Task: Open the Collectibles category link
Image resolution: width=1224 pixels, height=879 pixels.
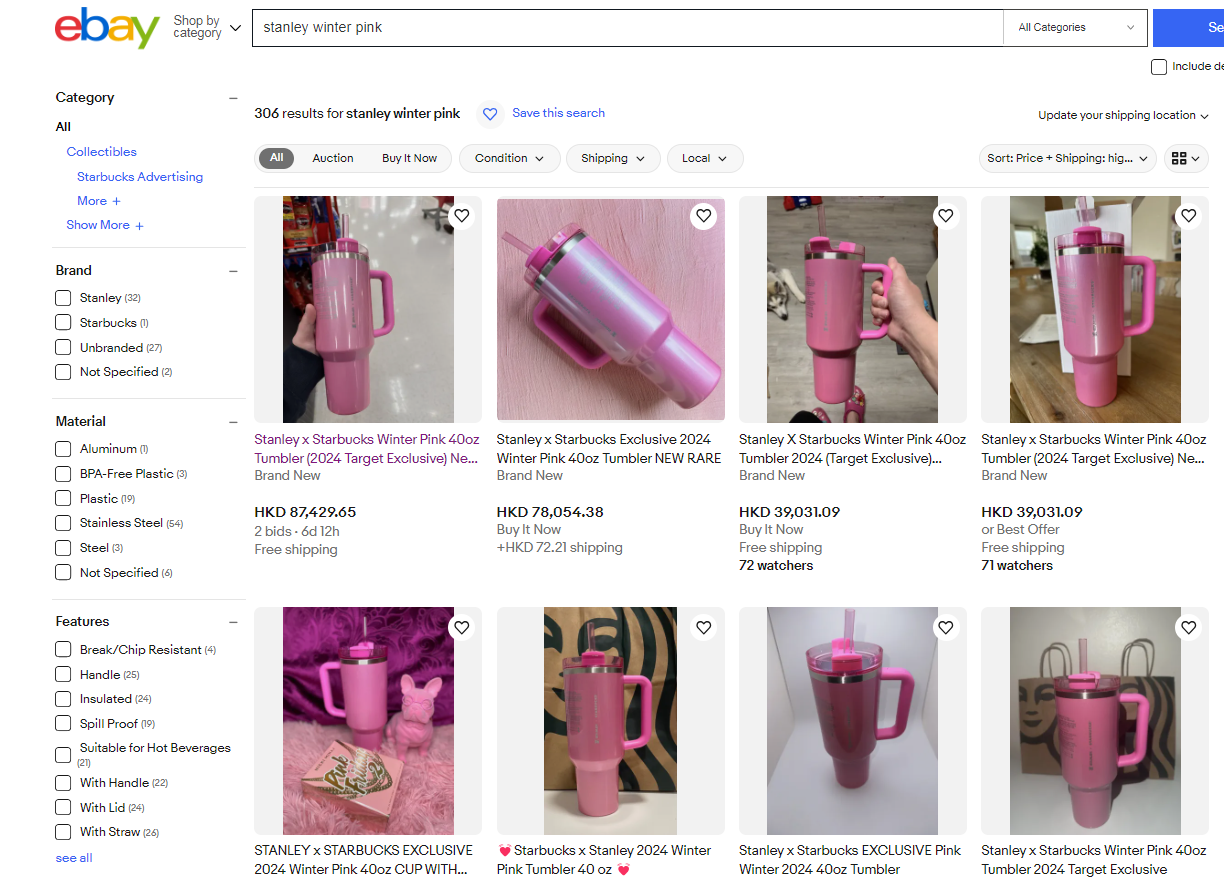Action: tap(101, 152)
